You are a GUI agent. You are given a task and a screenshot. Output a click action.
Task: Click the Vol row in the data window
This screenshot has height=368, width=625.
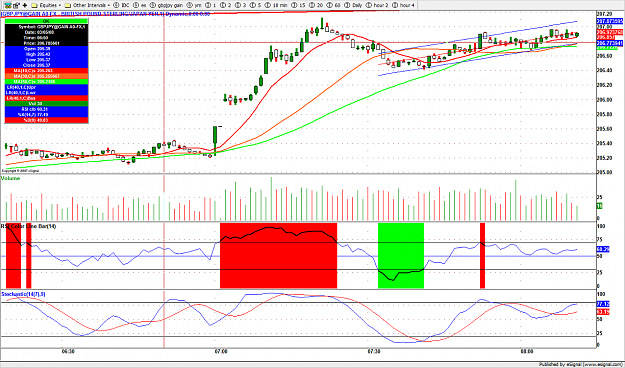pos(46,103)
